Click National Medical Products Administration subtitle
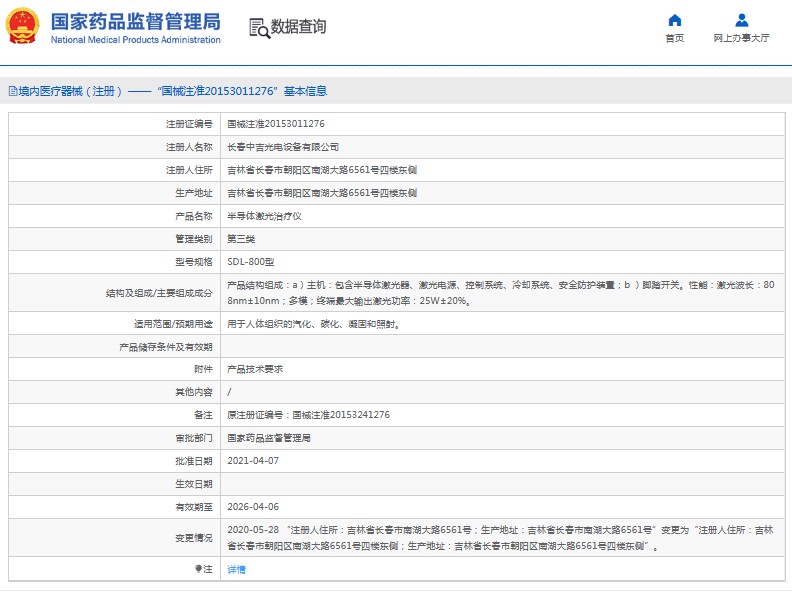 click(136, 39)
